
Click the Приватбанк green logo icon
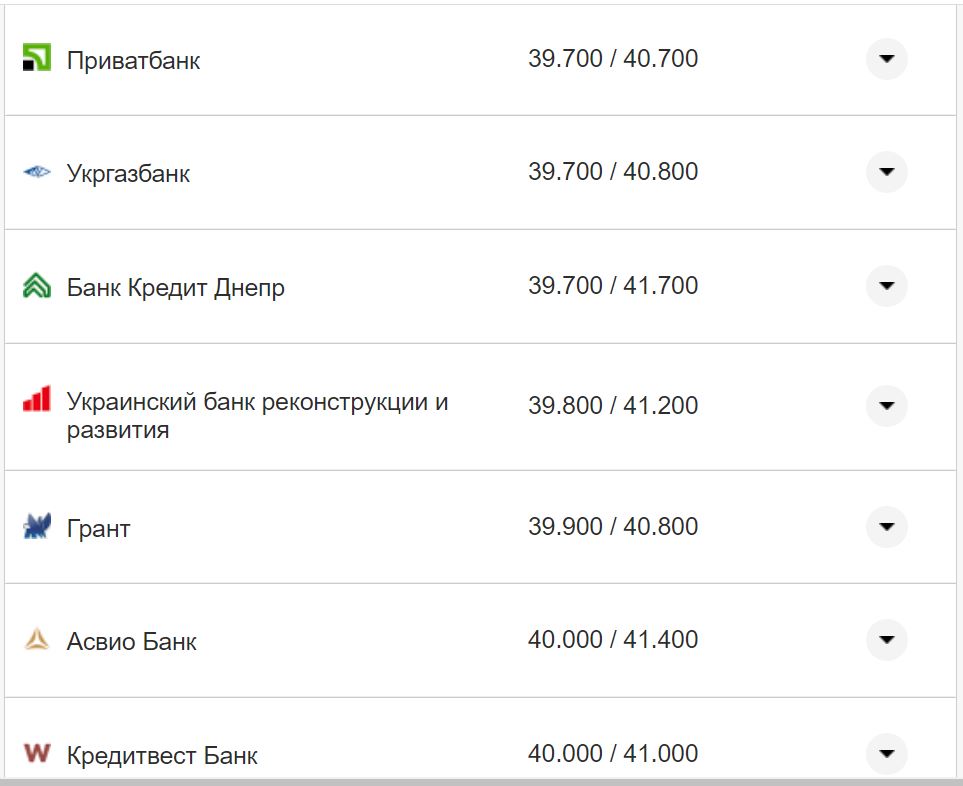pyautogui.click(x=39, y=56)
